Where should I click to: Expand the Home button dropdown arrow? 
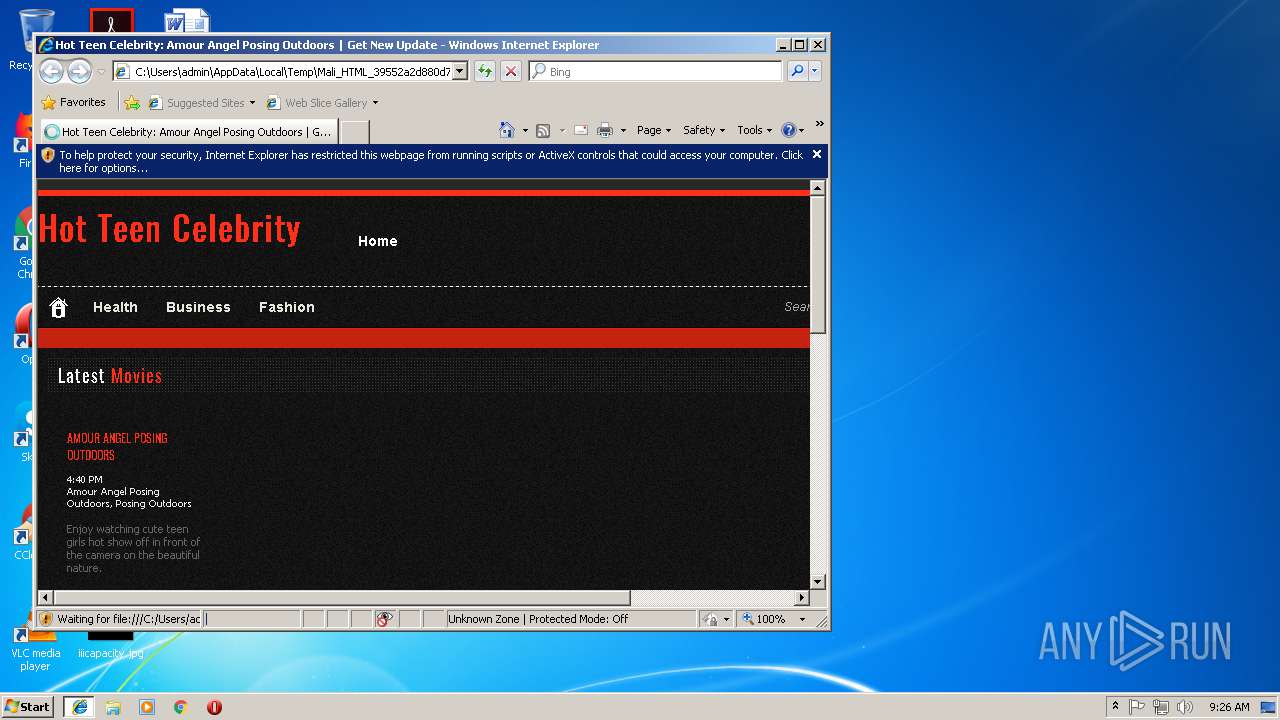pos(524,130)
